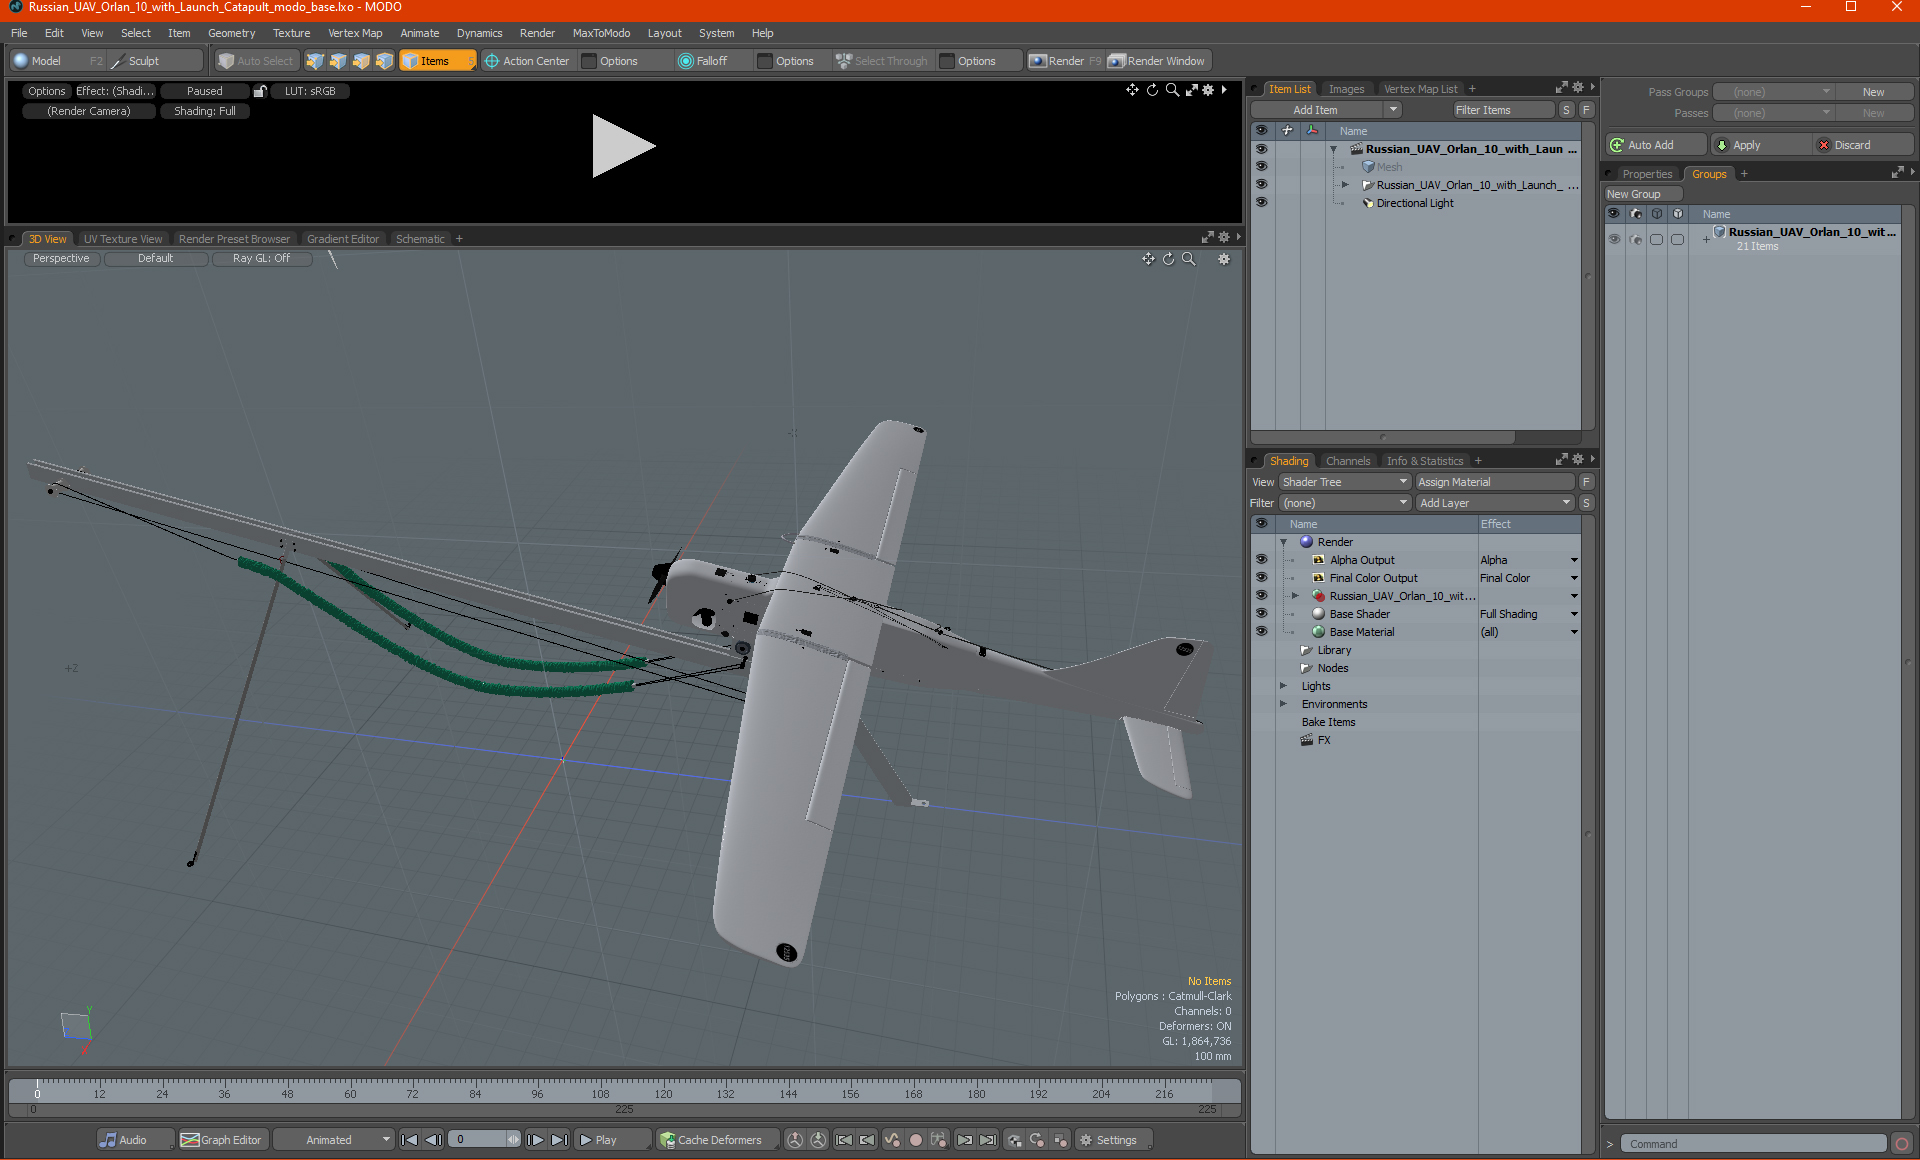Switch to the Channels tab
This screenshot has height=1160, width=1920.
(x=1347, y=461)
